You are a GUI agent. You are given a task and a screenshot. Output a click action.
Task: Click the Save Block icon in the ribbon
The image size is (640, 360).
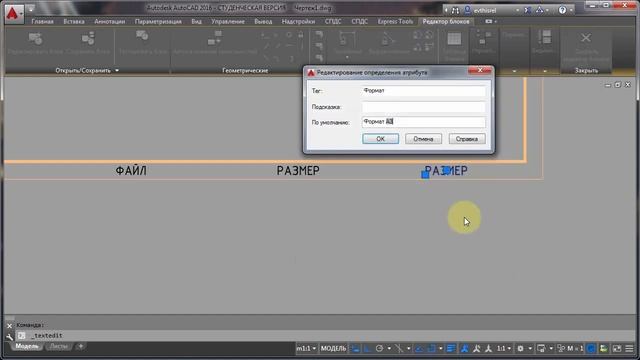(88, 39)
